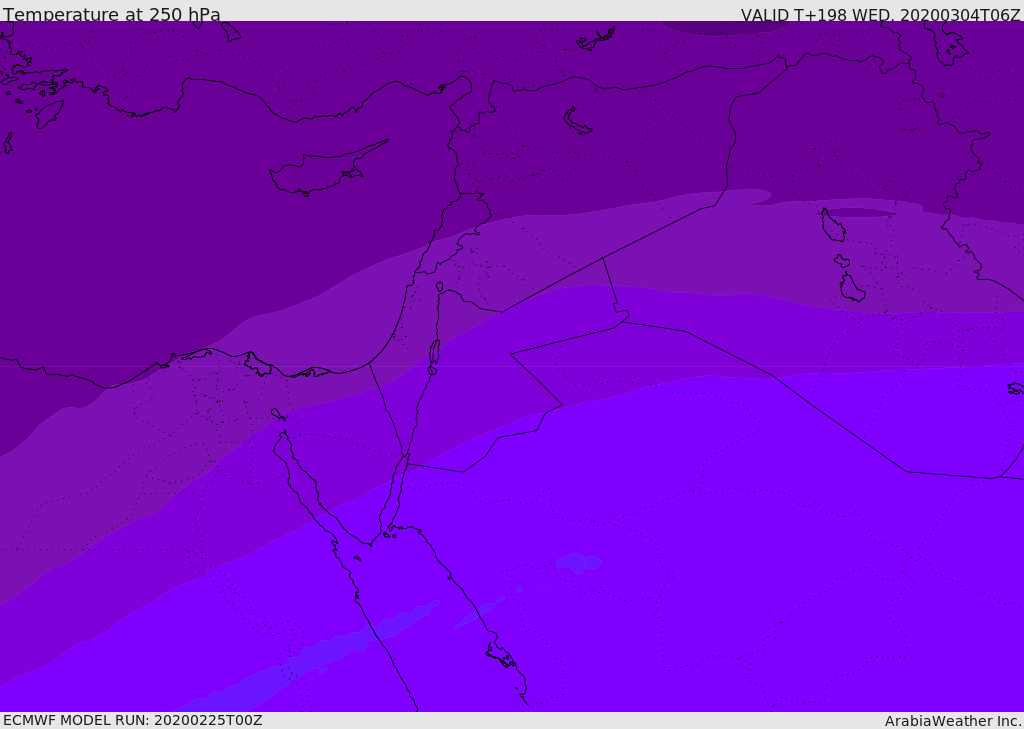Click the 'ECMWF MODEL RUN: 20200225T00Z' text

coord(133,721)
